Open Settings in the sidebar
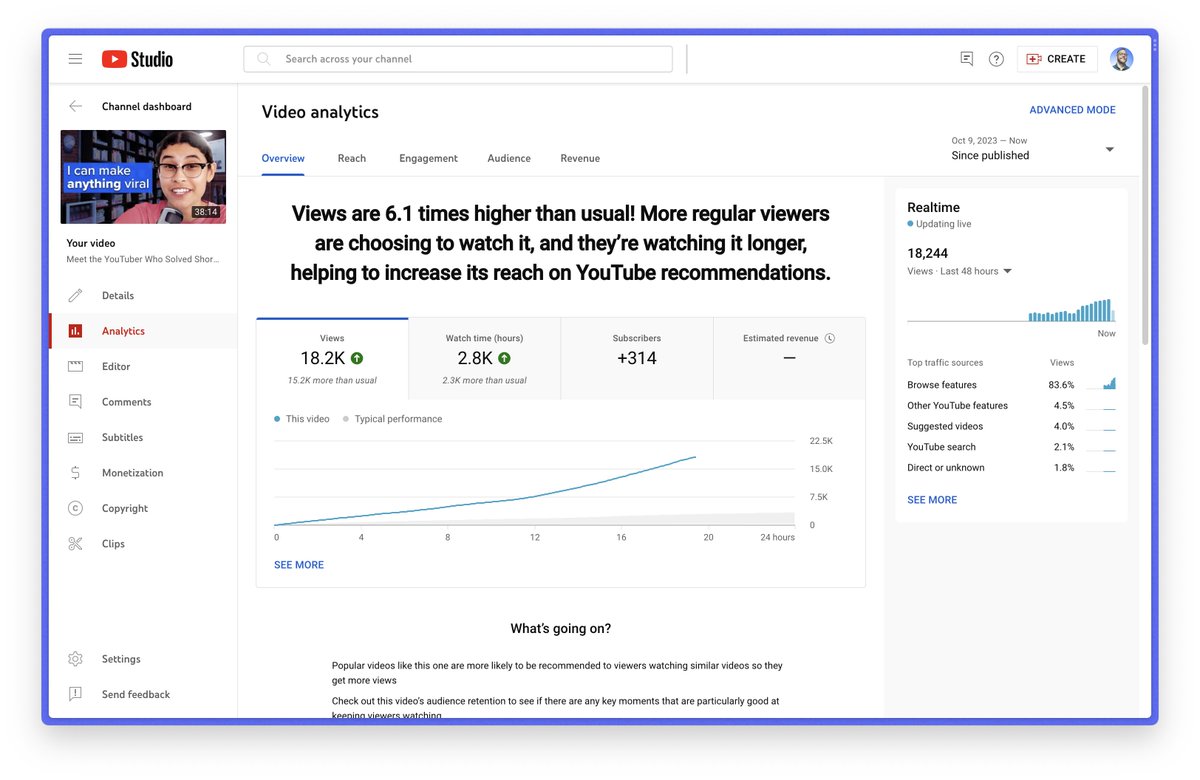The image size is (1200, 780). tap(143, 659)
